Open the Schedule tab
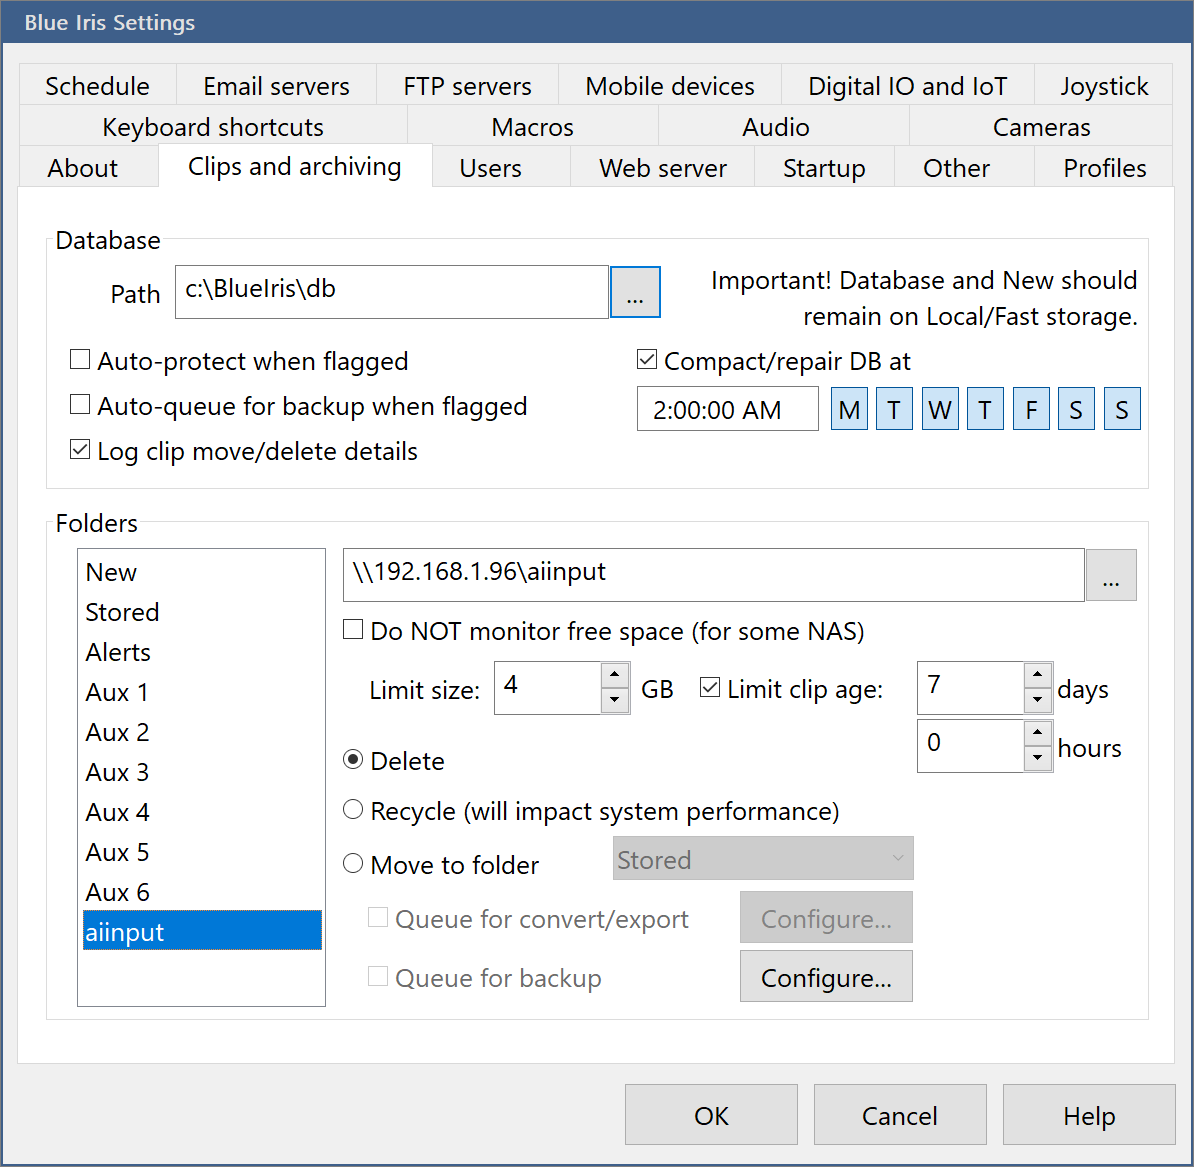 click(x=97, y=86)
